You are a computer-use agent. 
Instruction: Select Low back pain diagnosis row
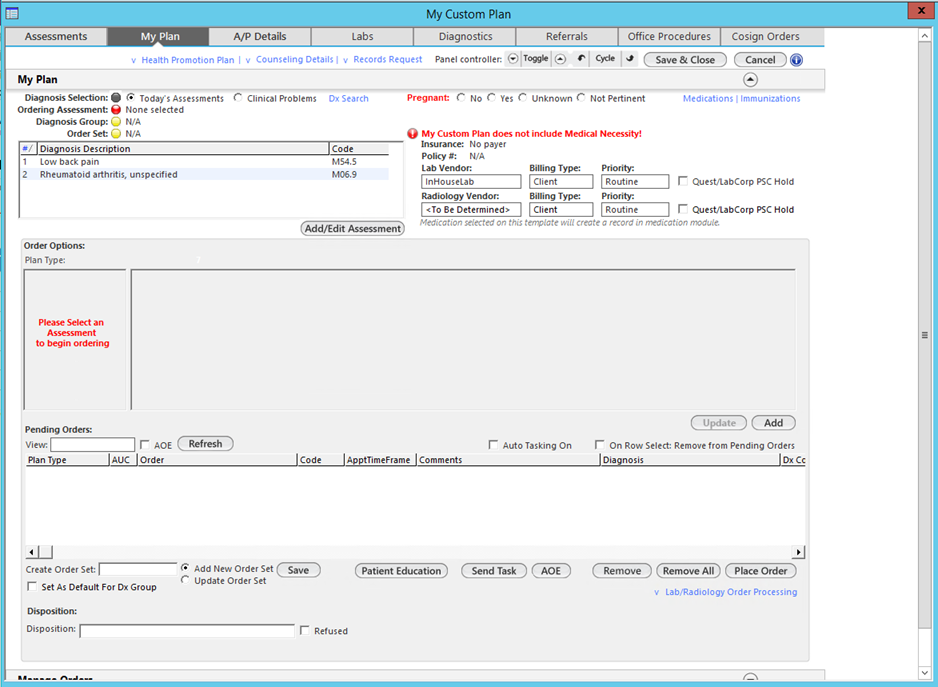point(205,162)
